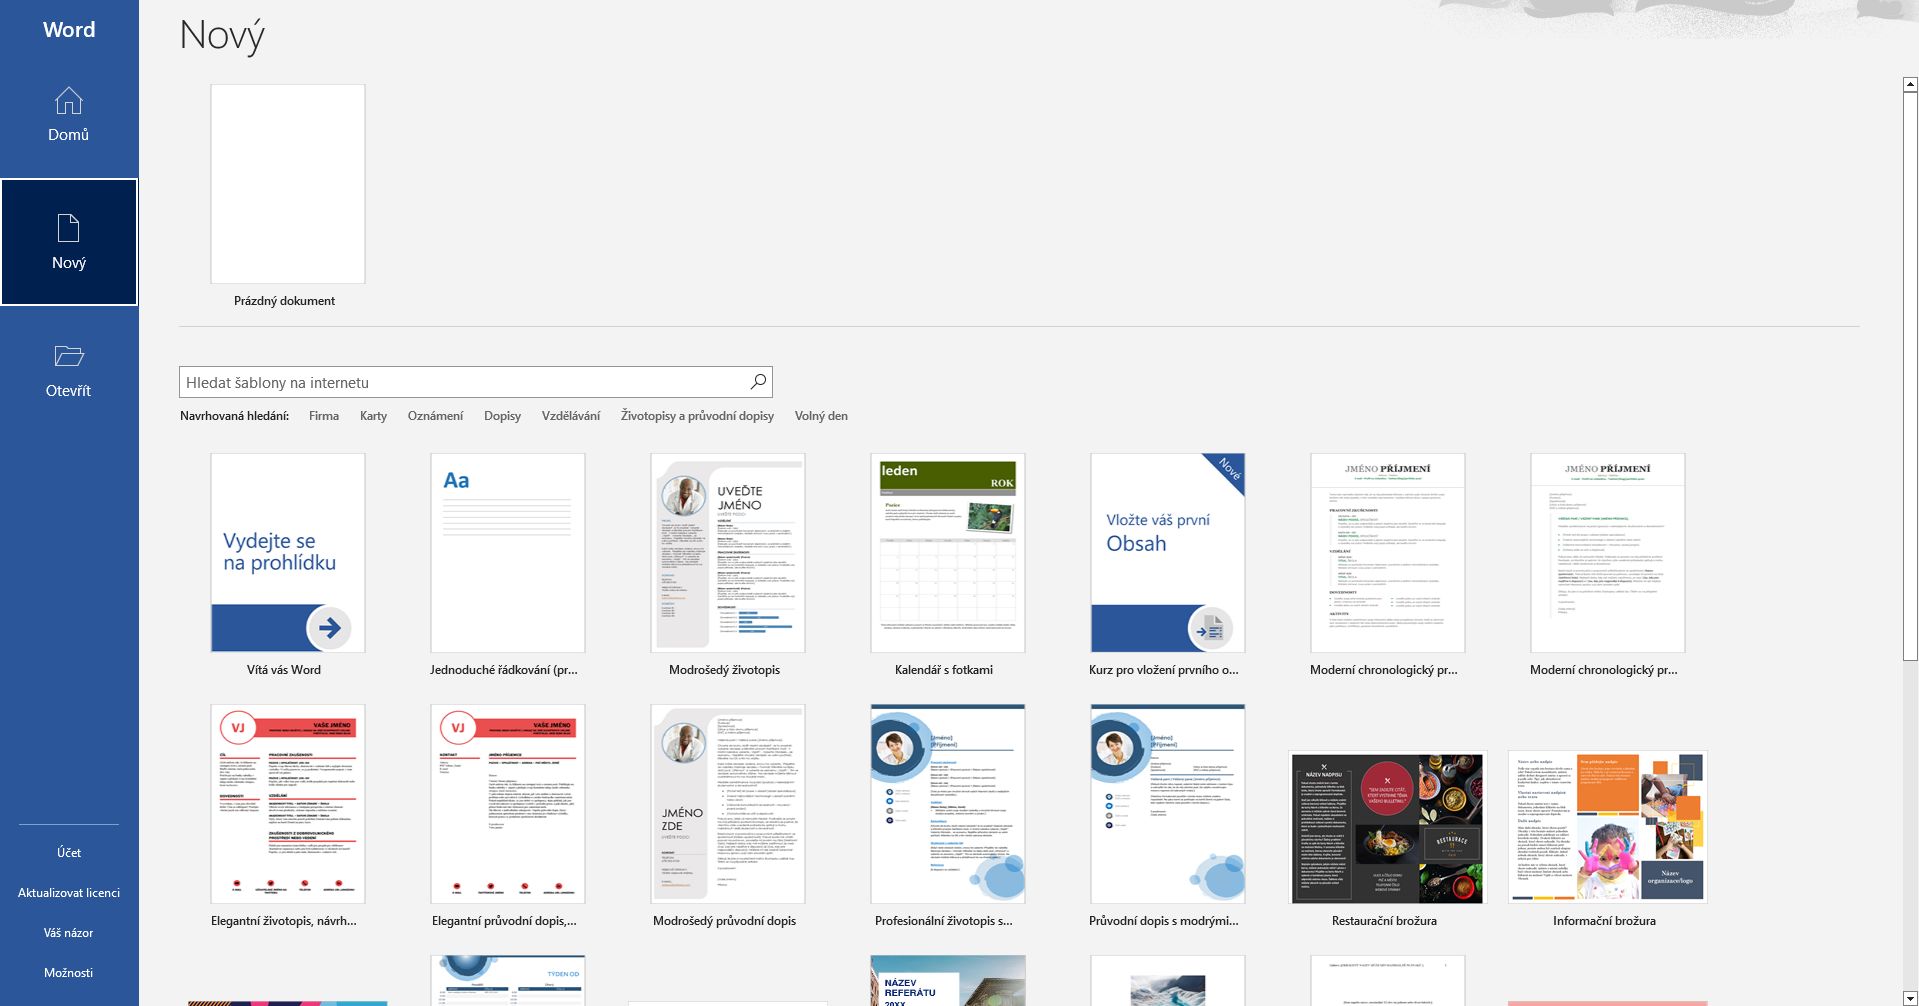Click the vertical scrollbar thumb
This screenshot has width=1919, height=1006.
(1910, 377)
